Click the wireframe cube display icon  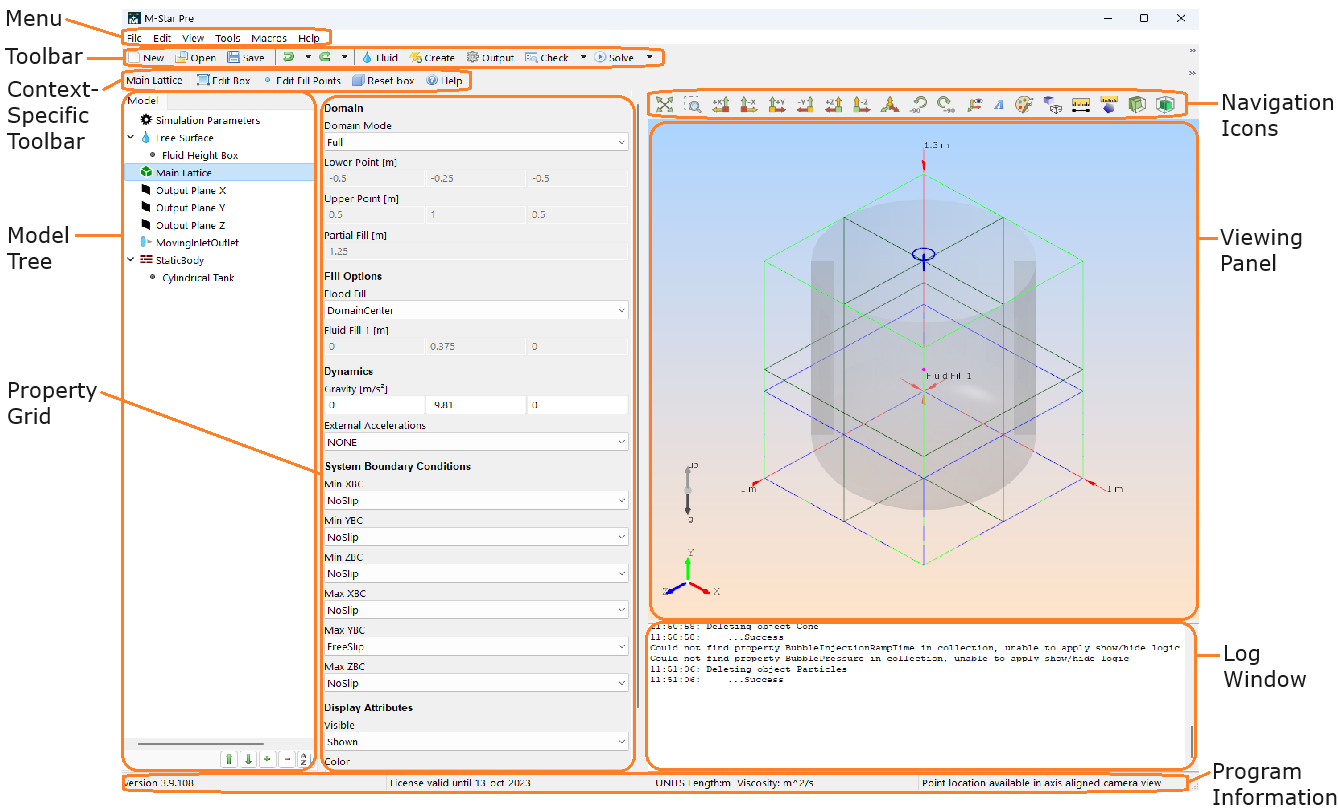[1136, 104]
